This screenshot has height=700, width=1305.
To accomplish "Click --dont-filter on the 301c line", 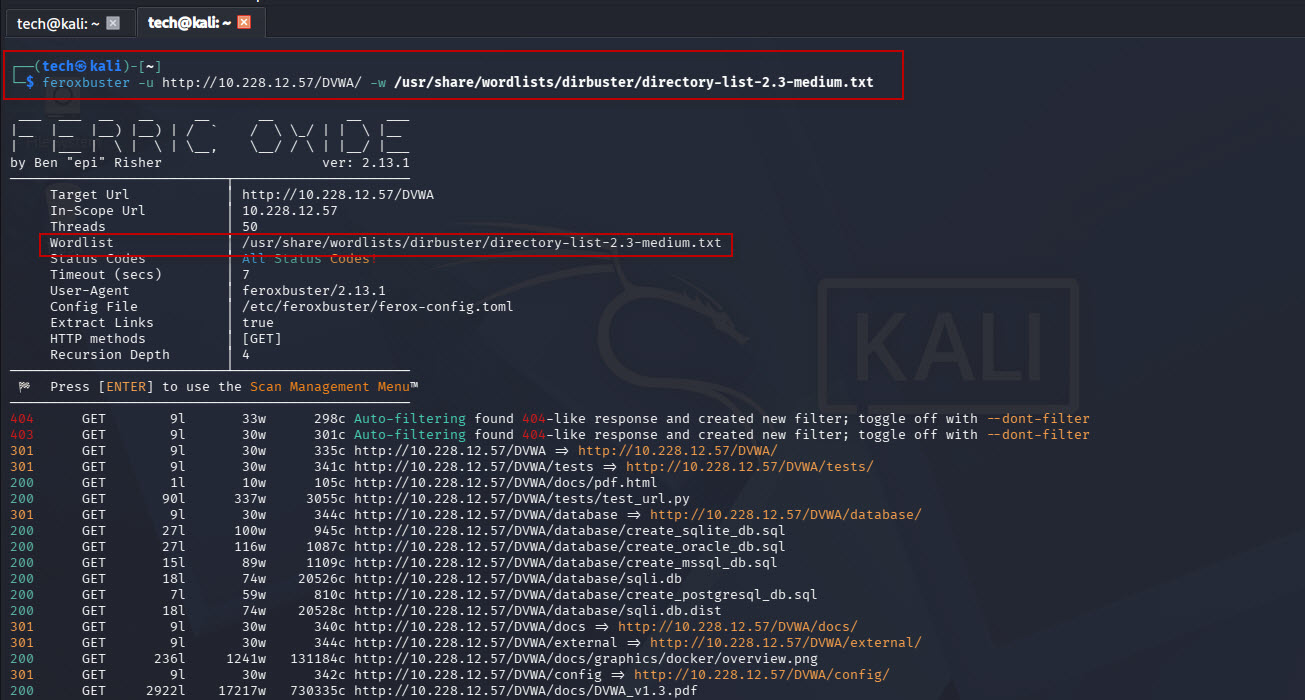I will (1038, 434).
